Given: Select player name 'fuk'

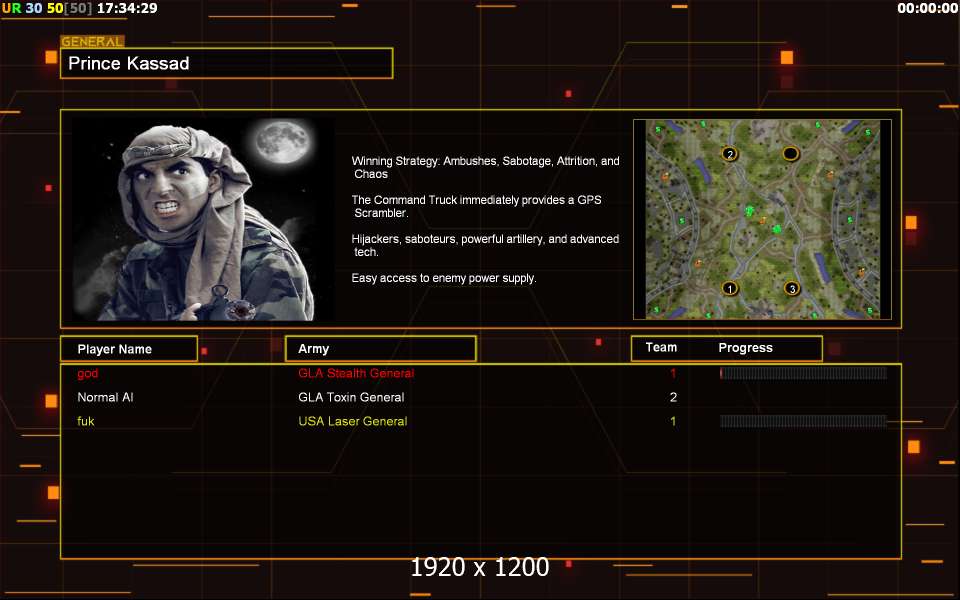Looking at the screenshot, I should (x=86, y=421).
